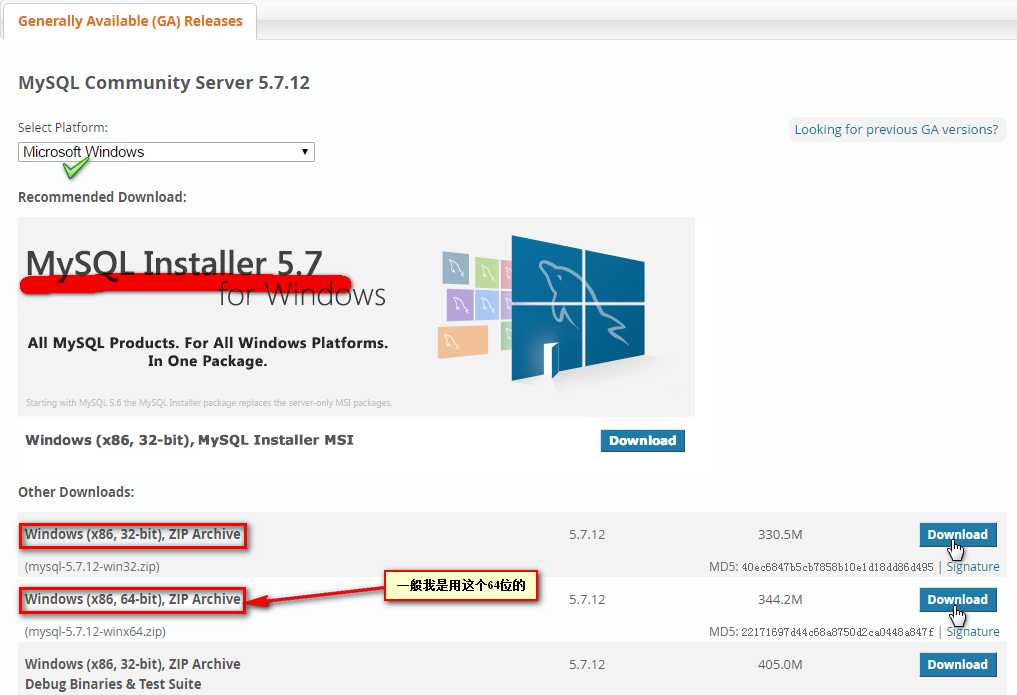Download the MySQL Installer MSI
The width and height of the screenshot is (1017, 695).
click(642, 440)
